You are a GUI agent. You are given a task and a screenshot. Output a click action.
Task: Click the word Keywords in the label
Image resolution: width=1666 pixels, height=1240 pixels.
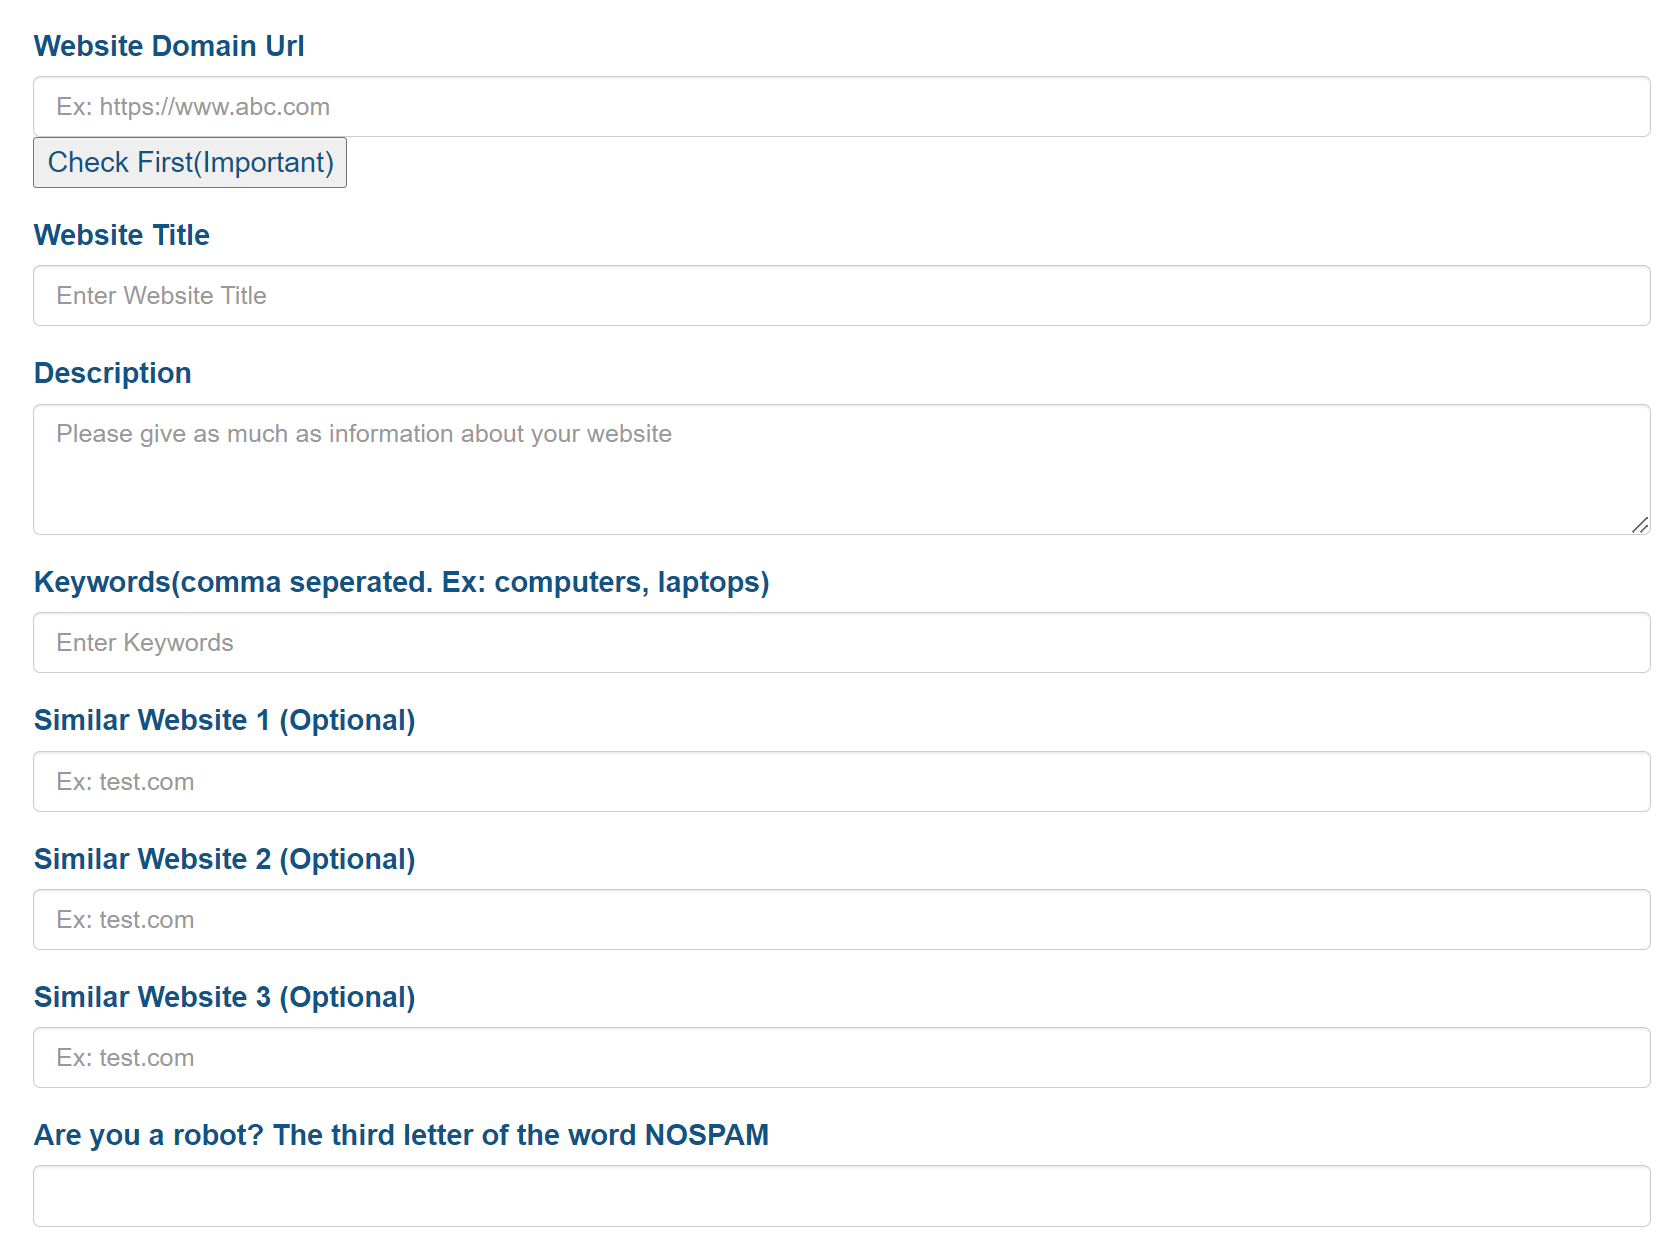point(102,582)
